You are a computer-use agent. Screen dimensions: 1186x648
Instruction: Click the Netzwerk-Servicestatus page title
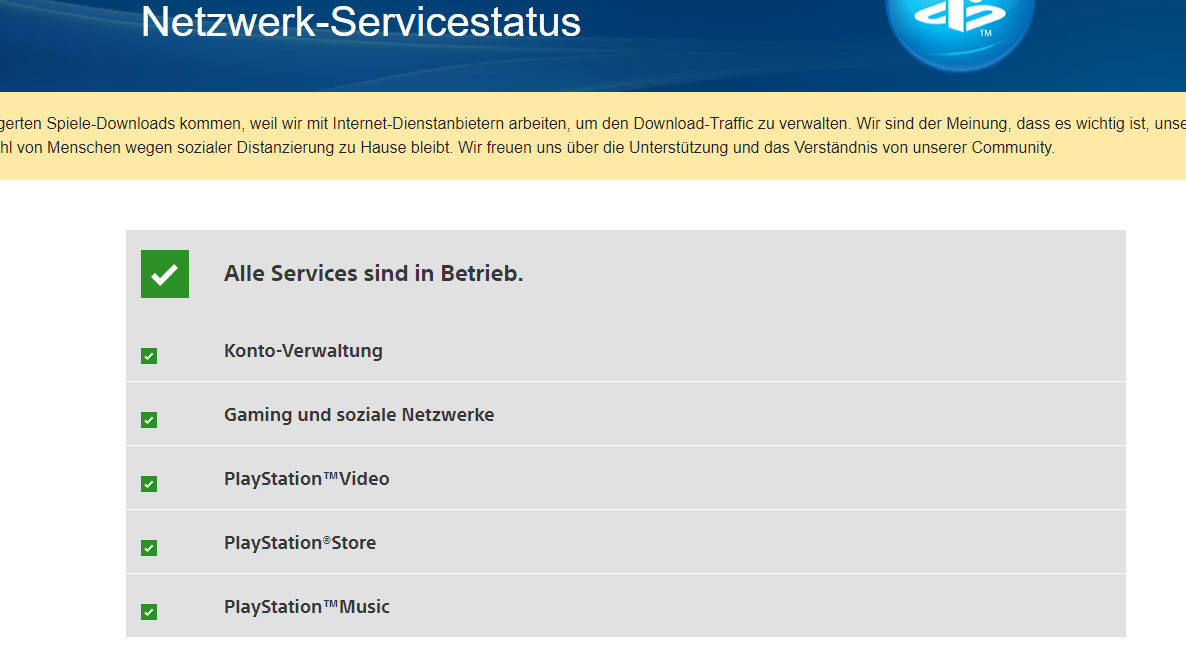(x=361, y=21)
